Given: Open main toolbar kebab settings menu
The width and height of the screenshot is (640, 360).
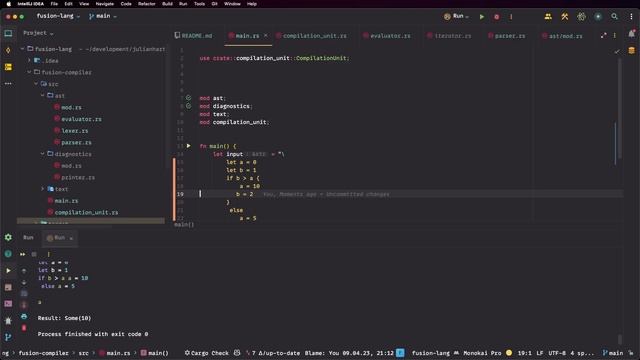Looking at the screenshot, I should [x=631, y=17].
